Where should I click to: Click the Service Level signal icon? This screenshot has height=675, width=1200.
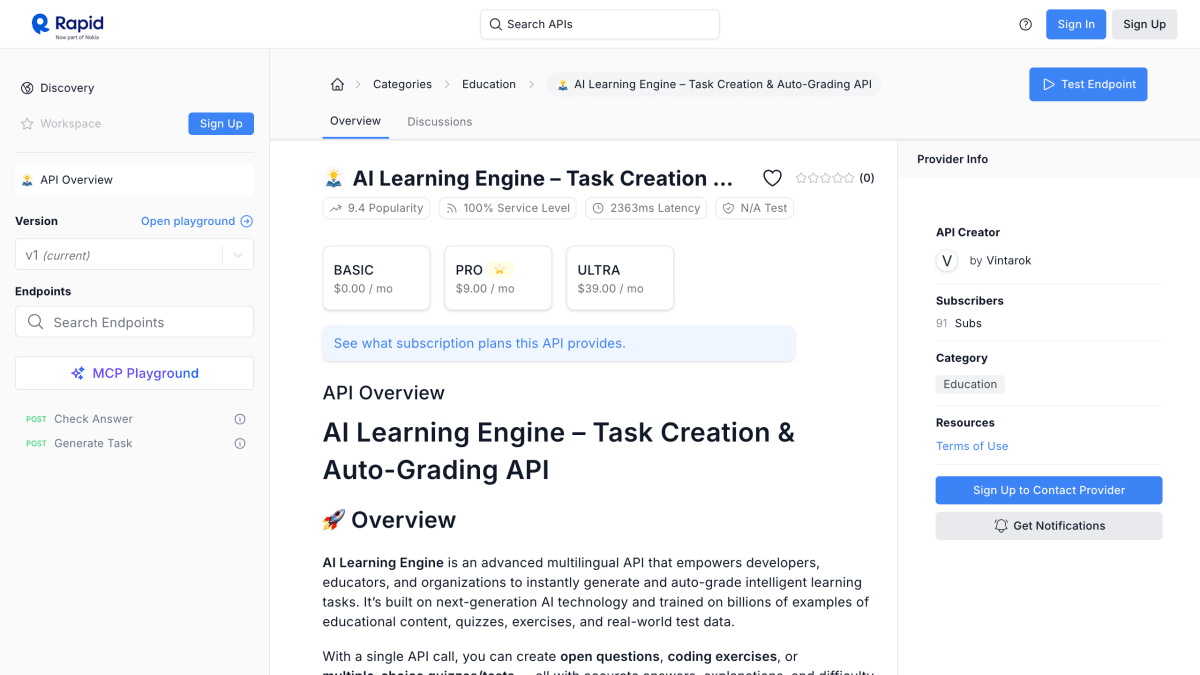pyautogui.click(x=451, y=208)
